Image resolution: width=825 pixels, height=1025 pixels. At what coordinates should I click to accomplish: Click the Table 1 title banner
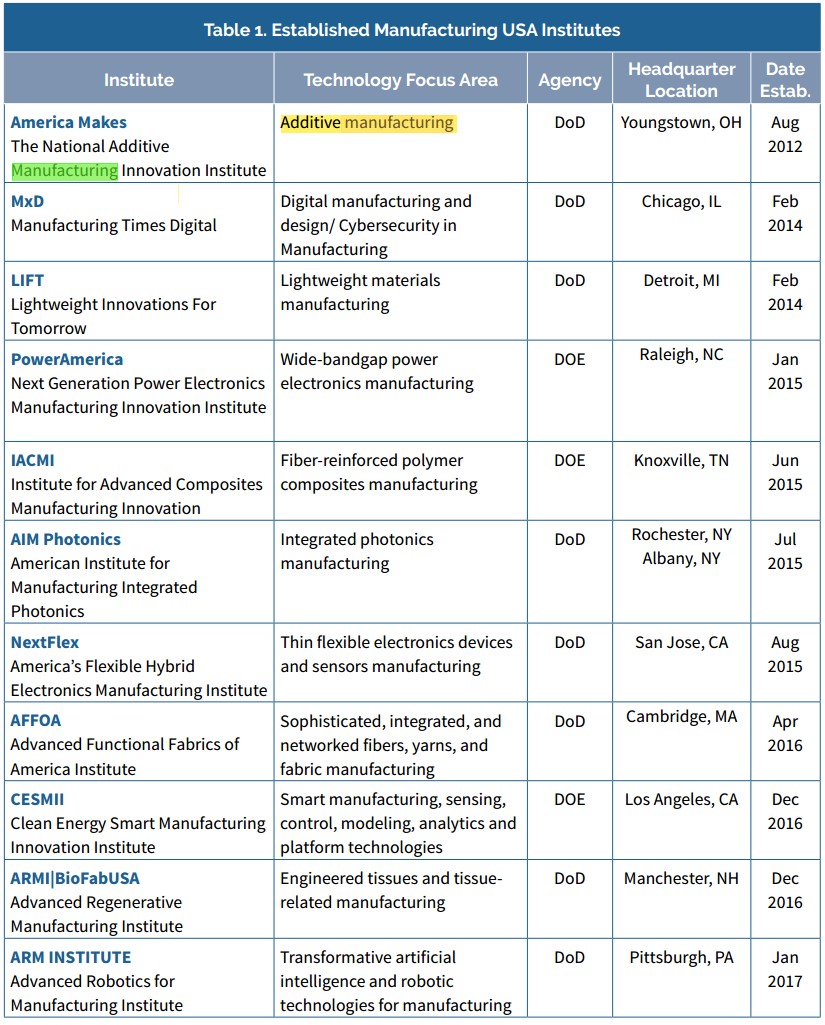(412, 29)
